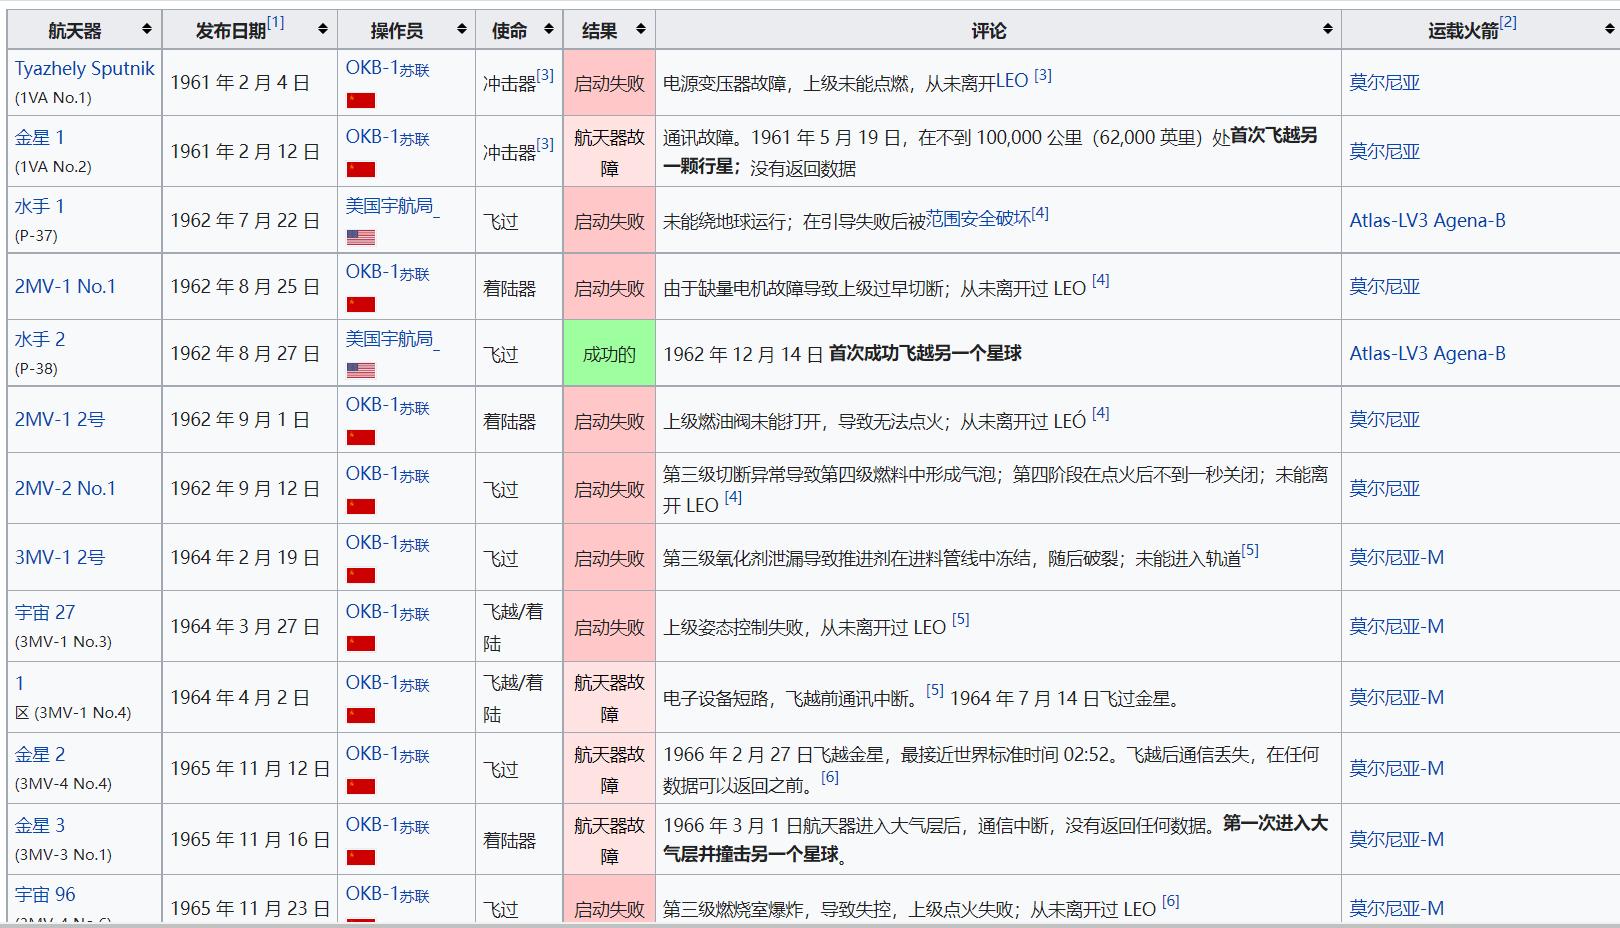Click the 操作员 column sort arrows
The height and width of the screenshot is (928, 1620).
[462, 30]
